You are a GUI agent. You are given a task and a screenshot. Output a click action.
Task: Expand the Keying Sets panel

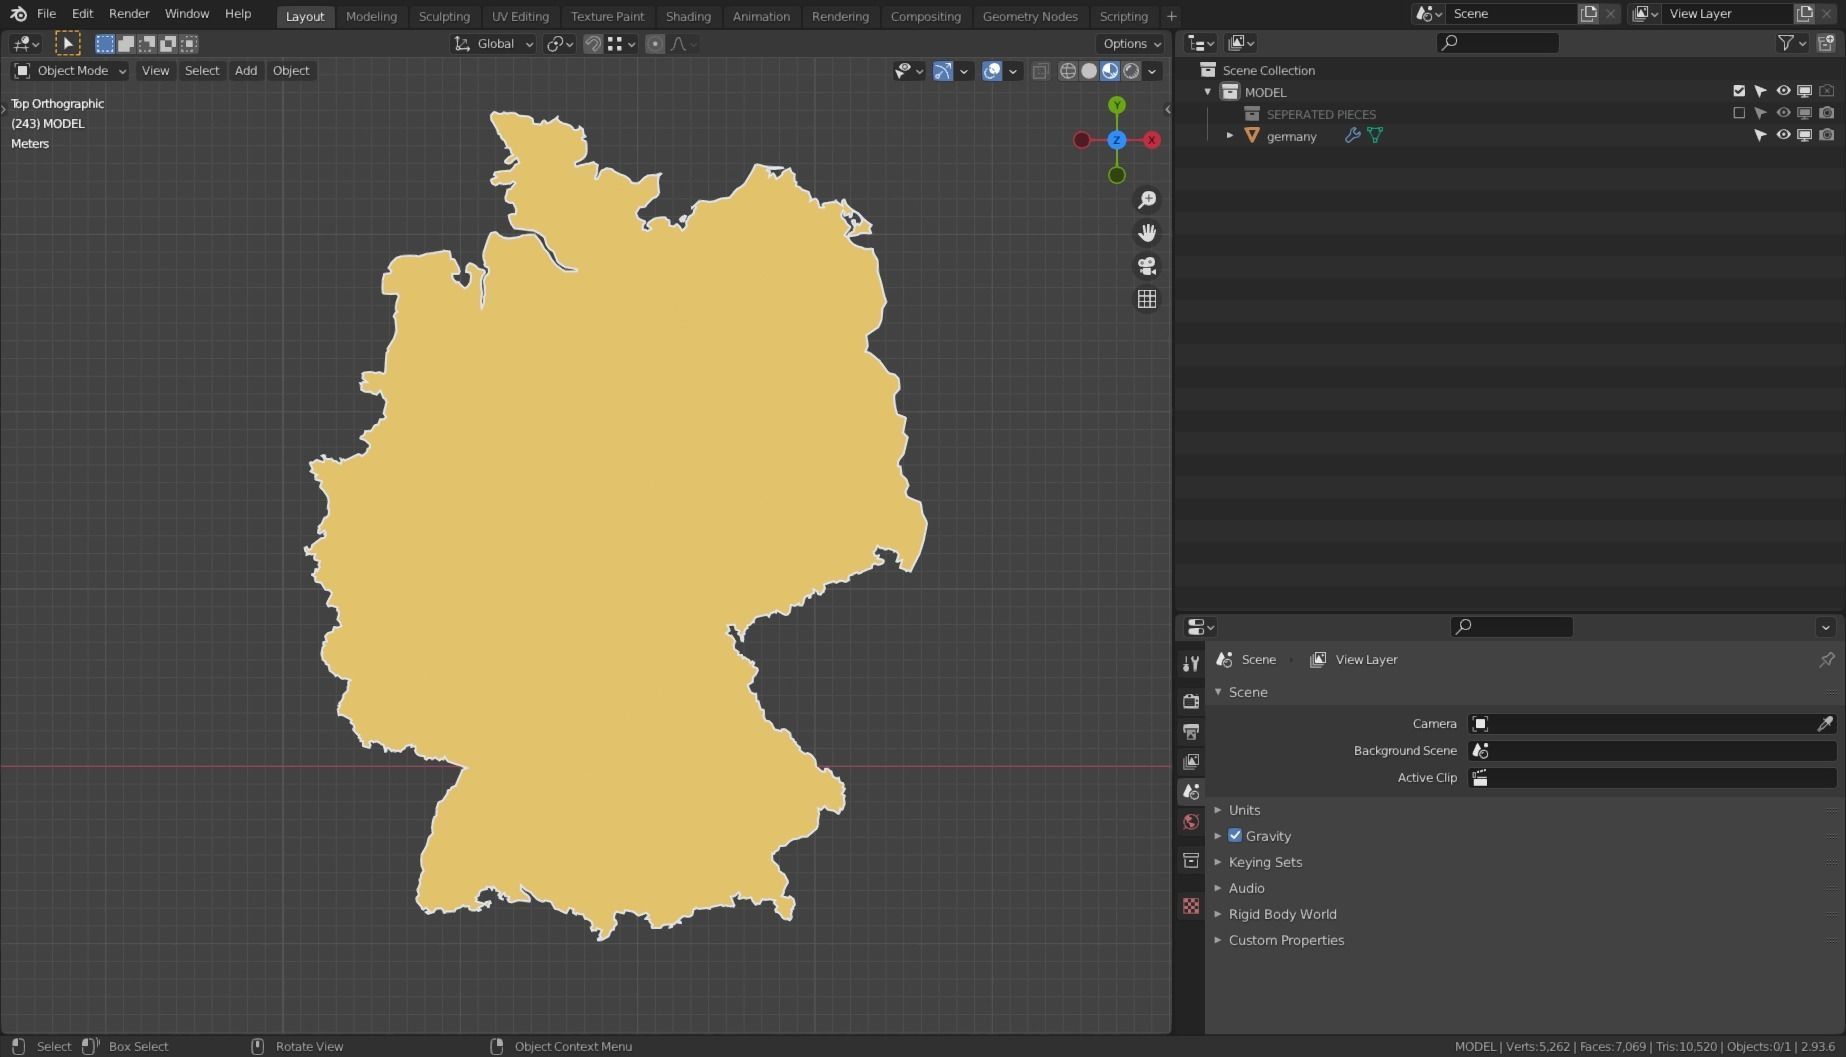point(1265,862)
